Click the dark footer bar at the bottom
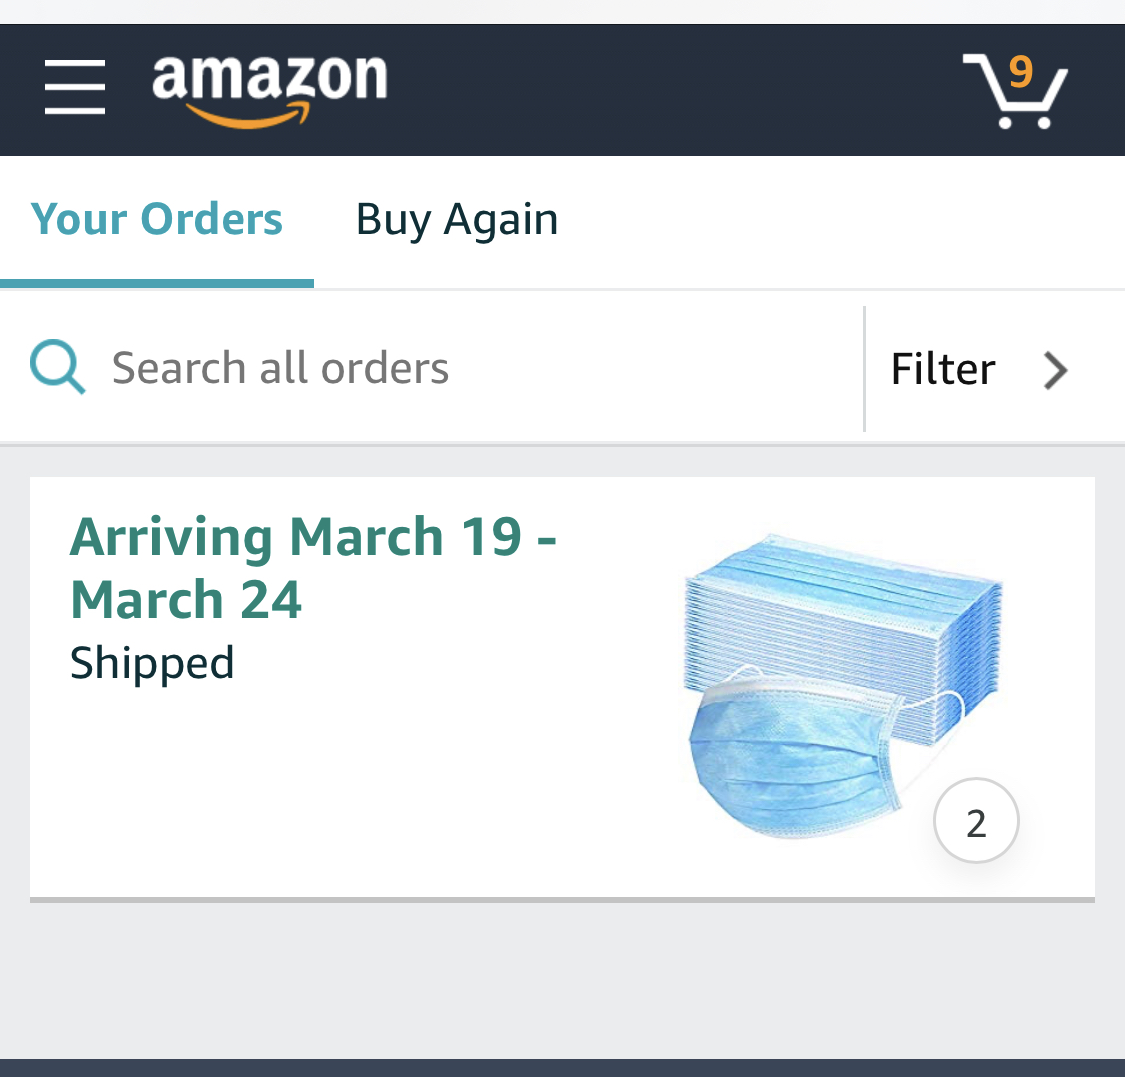Image resolution: width=1125 pixels, height=1077 pixels. (562, 1067)
